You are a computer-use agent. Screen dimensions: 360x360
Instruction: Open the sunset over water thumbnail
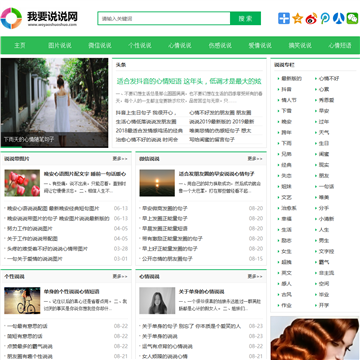157,183
